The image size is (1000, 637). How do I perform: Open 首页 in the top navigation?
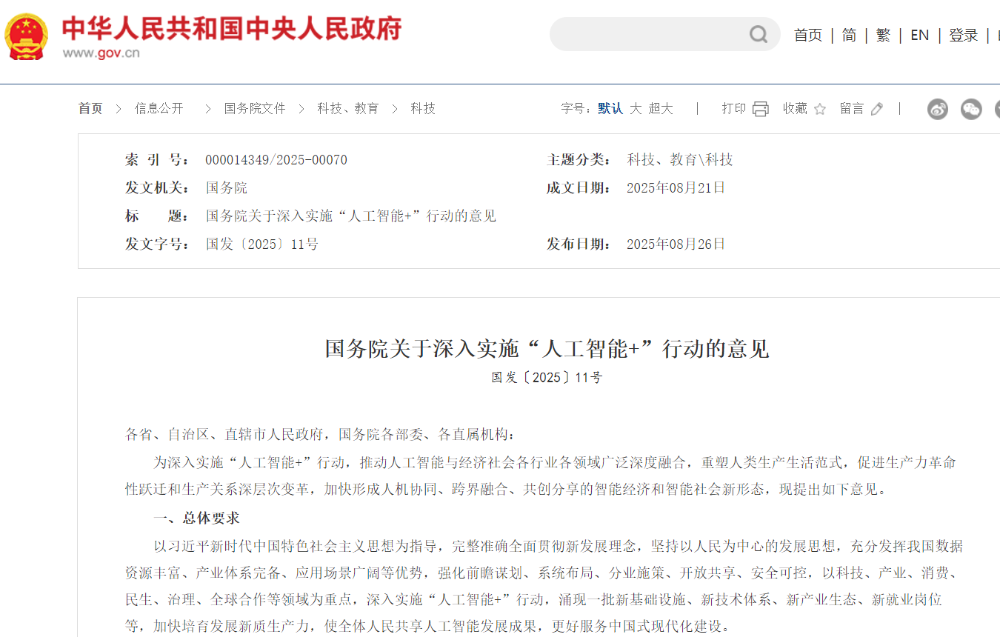807,35
